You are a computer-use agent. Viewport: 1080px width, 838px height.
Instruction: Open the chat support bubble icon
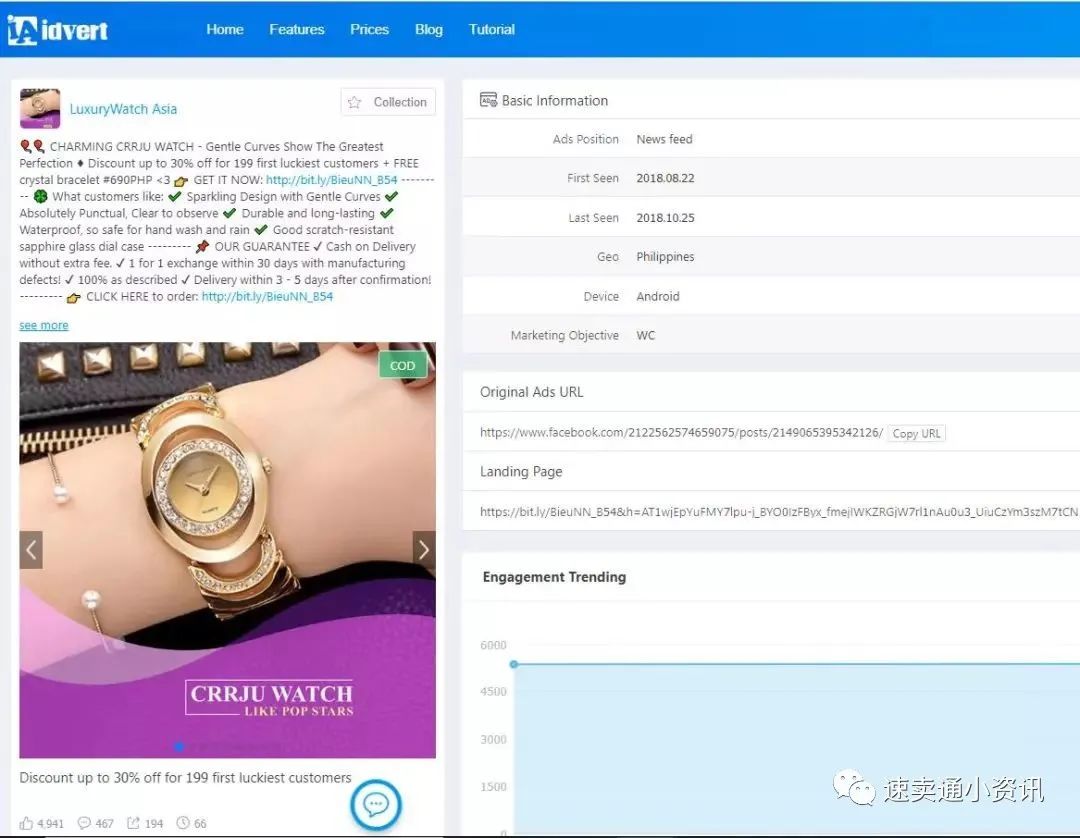pyautogui.click(x=376, y=803)
